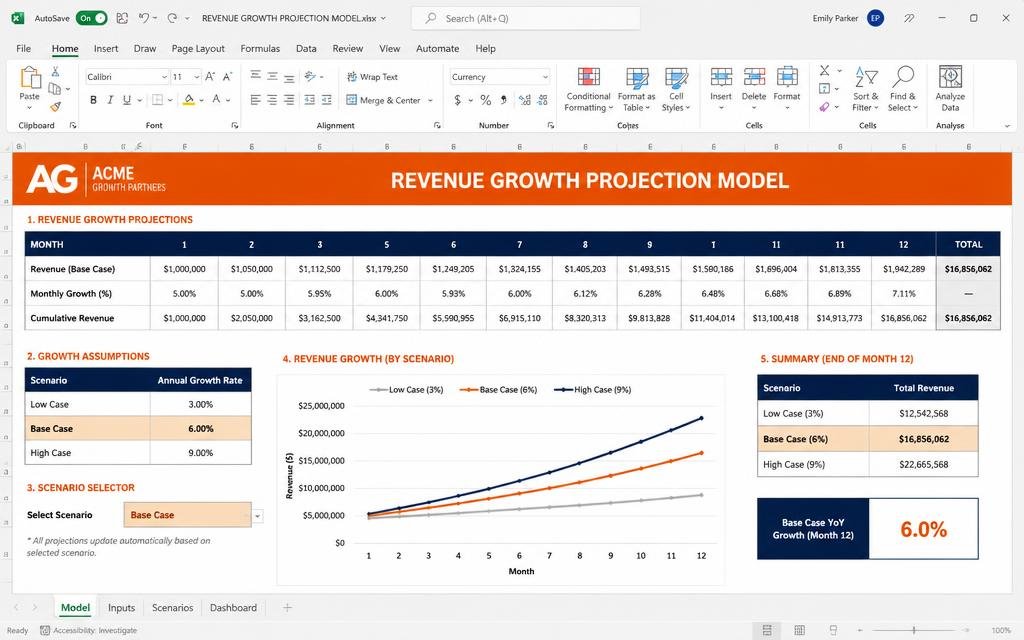
Task: Switch to Normal view in status bar
Action: [767, 630]
